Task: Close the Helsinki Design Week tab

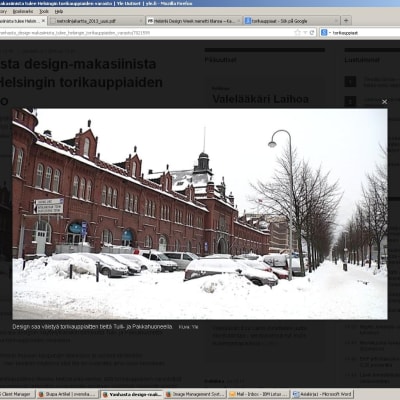Action: coord(238,21)
